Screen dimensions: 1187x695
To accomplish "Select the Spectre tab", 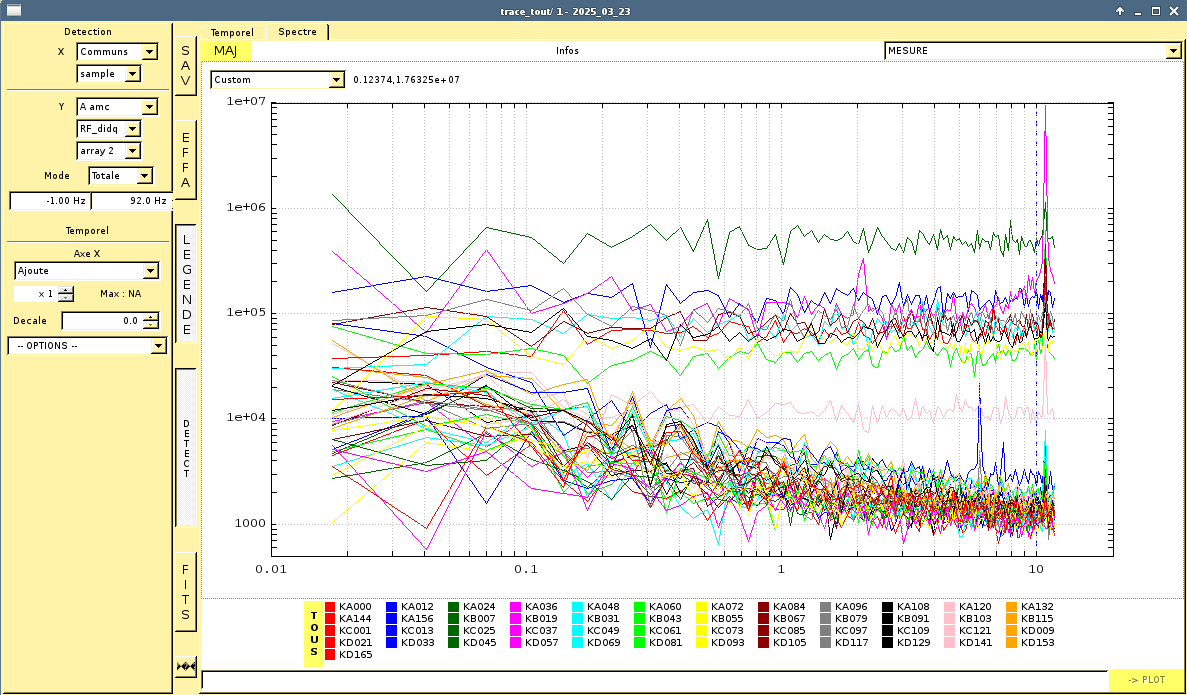I will tap(297, 32).
